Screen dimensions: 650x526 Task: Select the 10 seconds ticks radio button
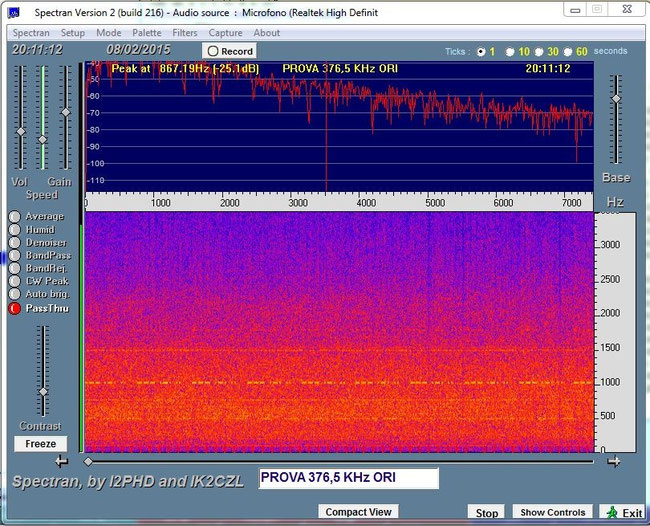pos(510,52)
